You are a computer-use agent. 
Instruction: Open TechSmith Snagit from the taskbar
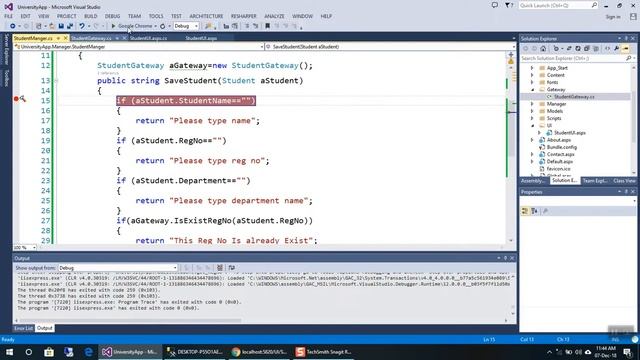[x=323, y=352]
